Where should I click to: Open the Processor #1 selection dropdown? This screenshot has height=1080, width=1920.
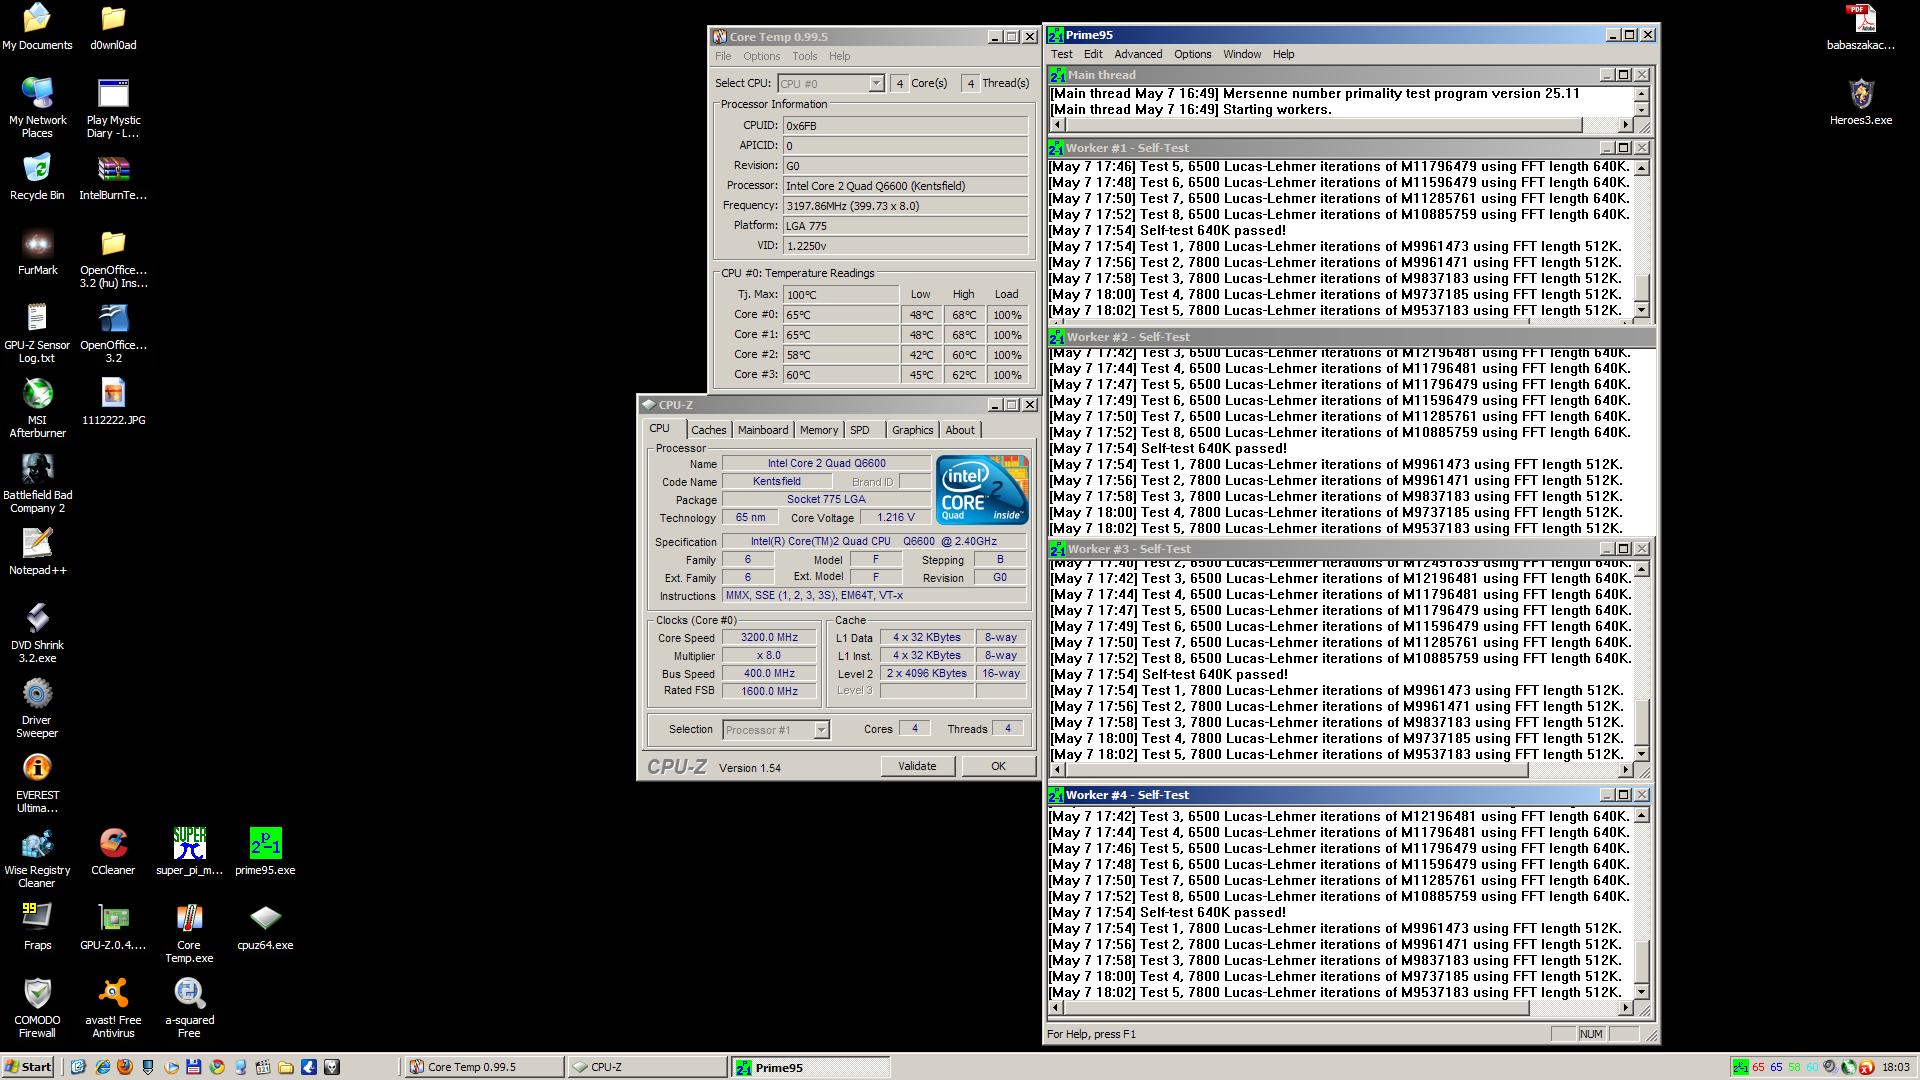(x=821, y=730)
